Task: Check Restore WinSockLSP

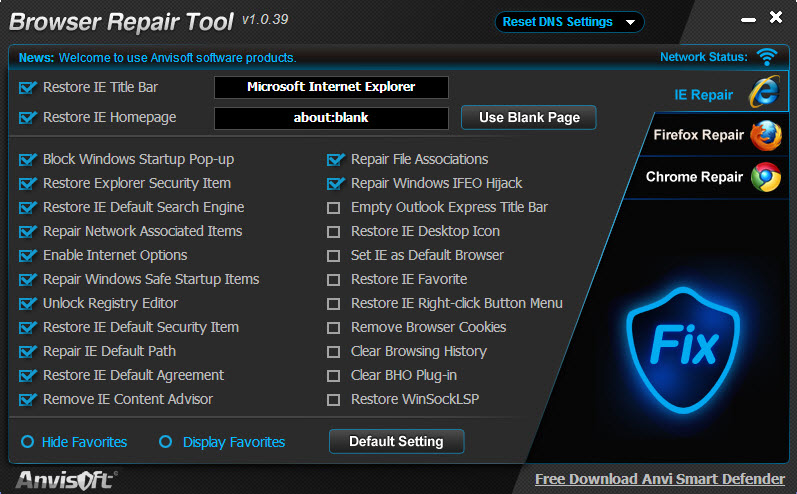Action: (333, 400)
